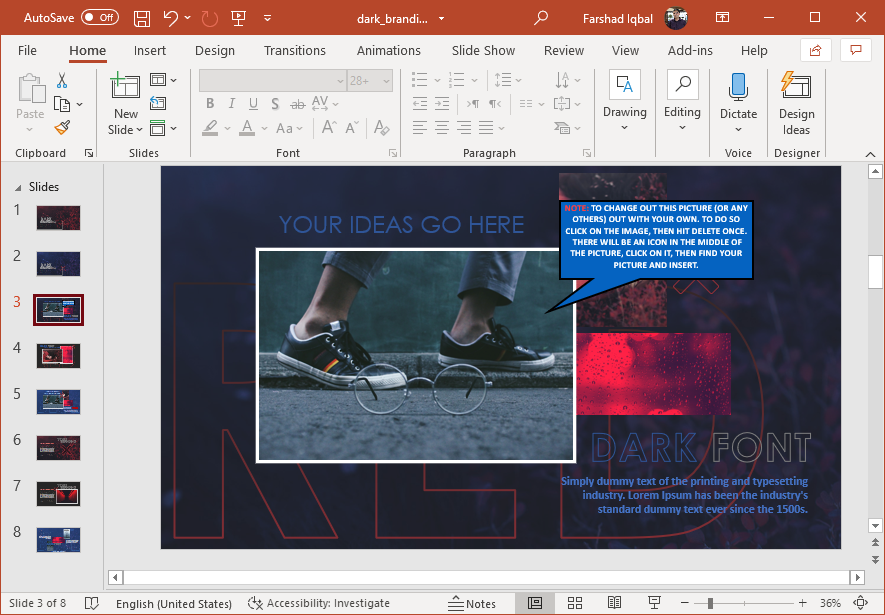Open the Transitions tab
The image size is (885, 615).
pos(294,50)
